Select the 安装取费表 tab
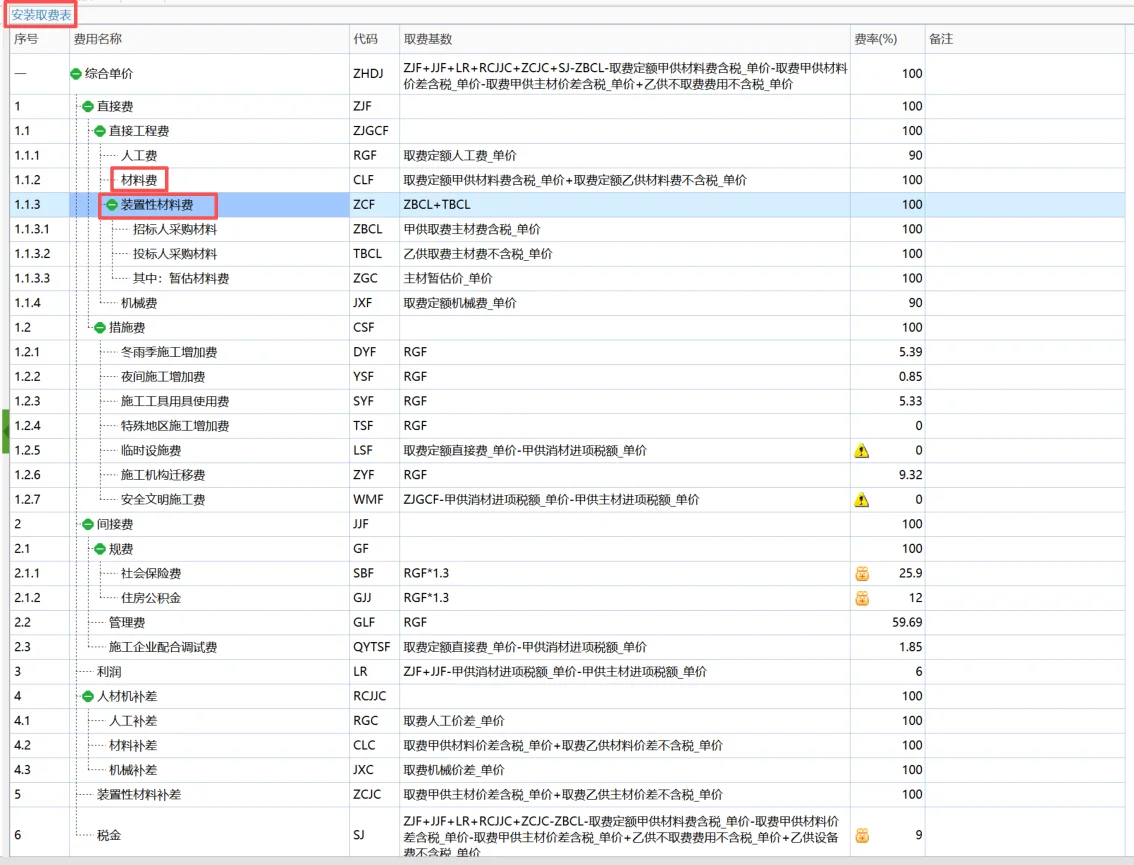 [40, 15]
